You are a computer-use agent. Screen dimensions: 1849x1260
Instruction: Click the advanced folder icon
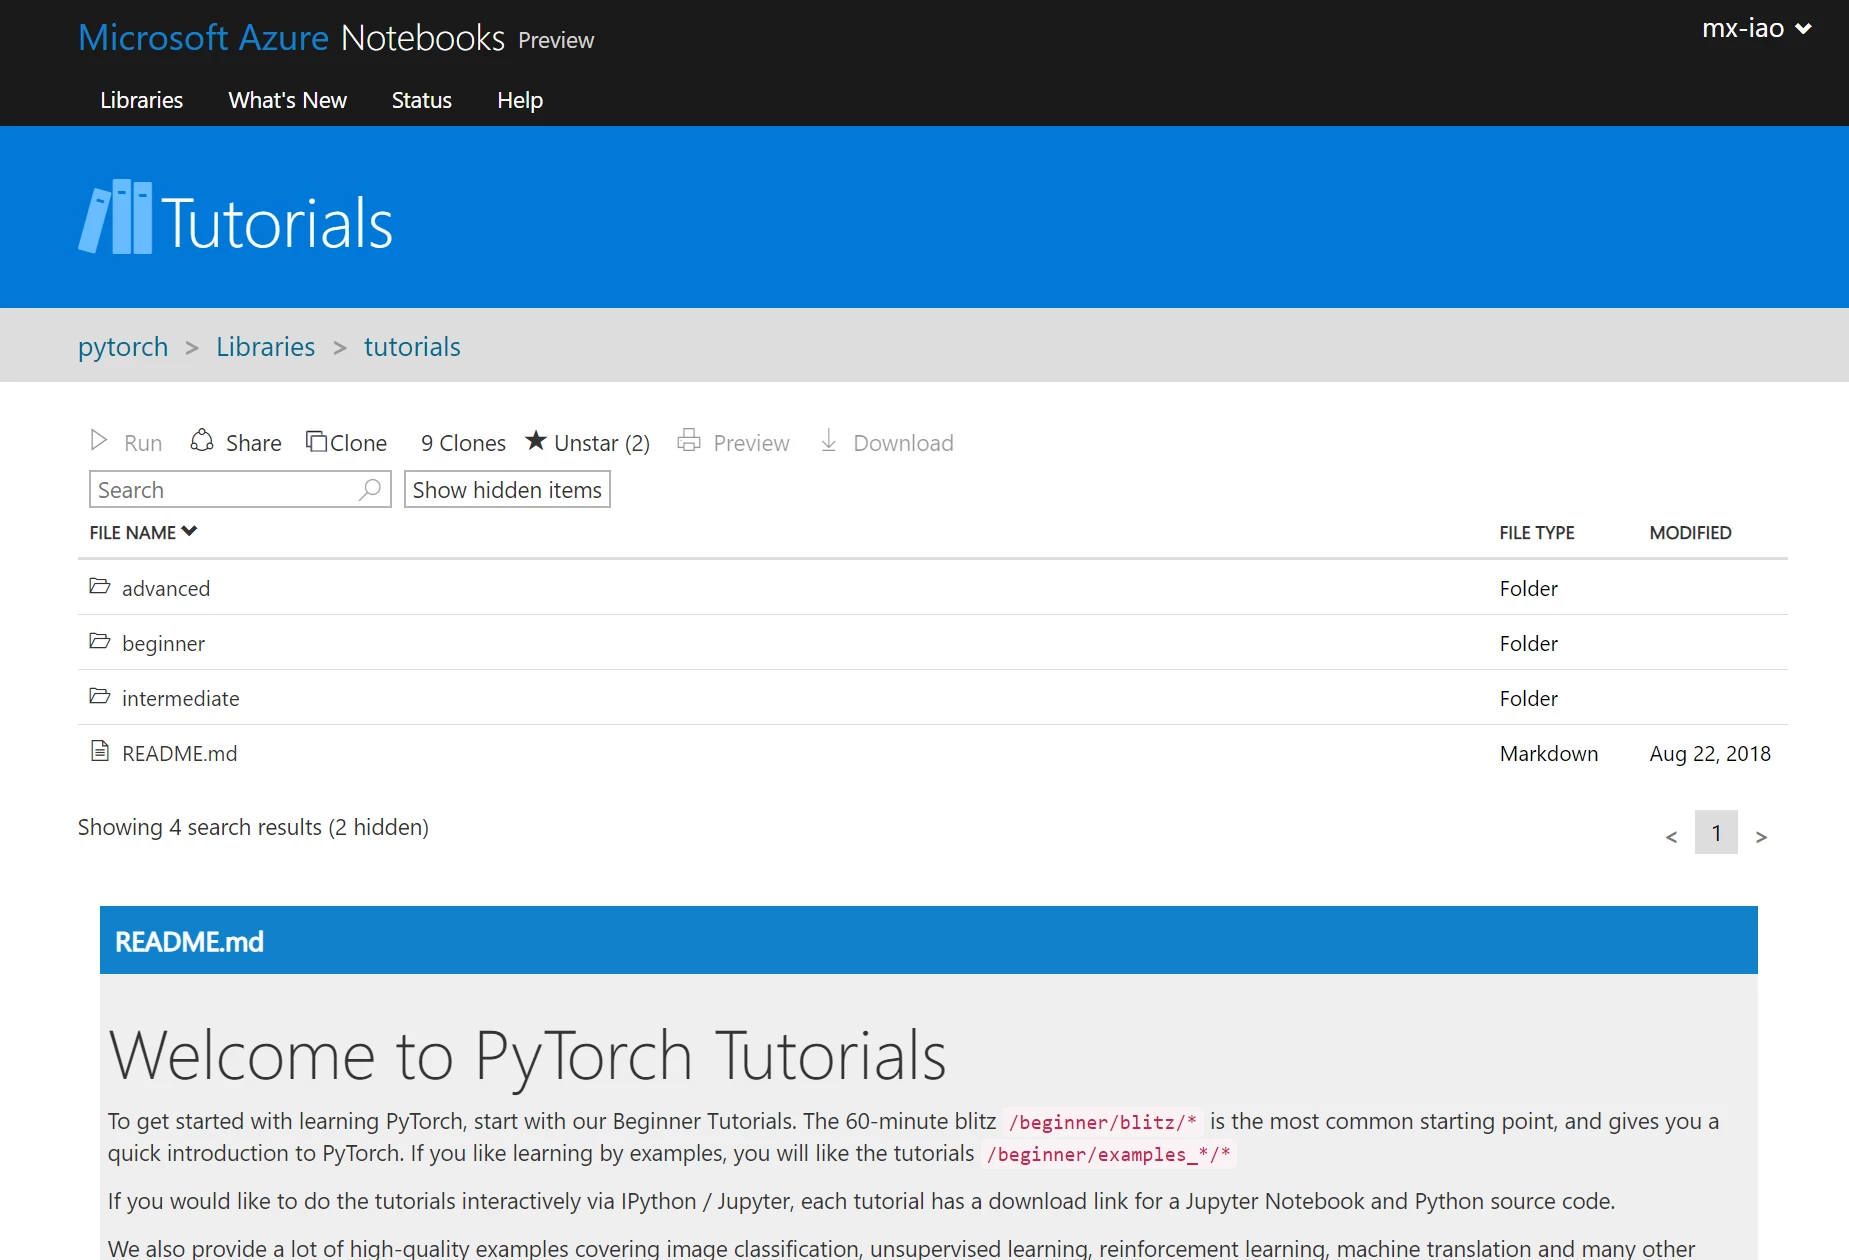[x=99, y=586]
